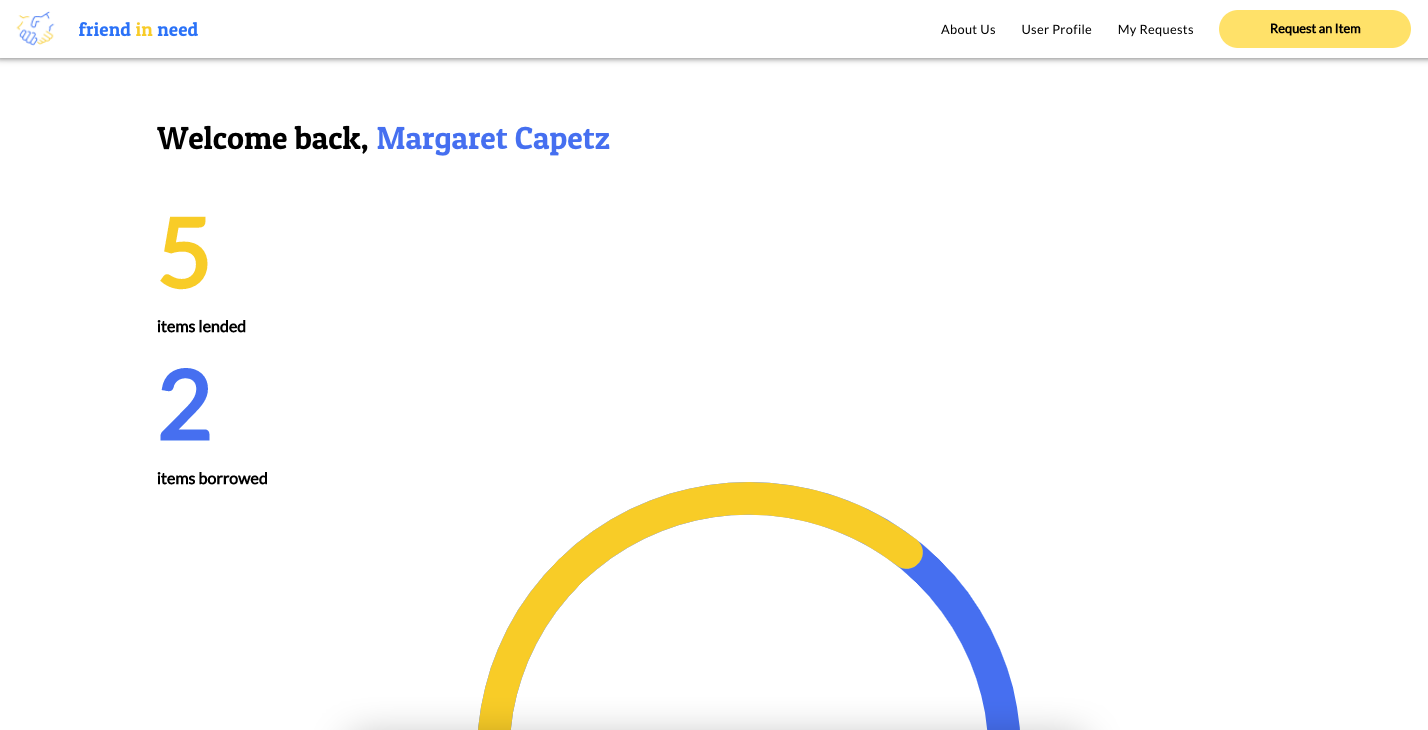The image size is (1428, 730).
Task: Open My Requests
Action: coord(1155,29)
